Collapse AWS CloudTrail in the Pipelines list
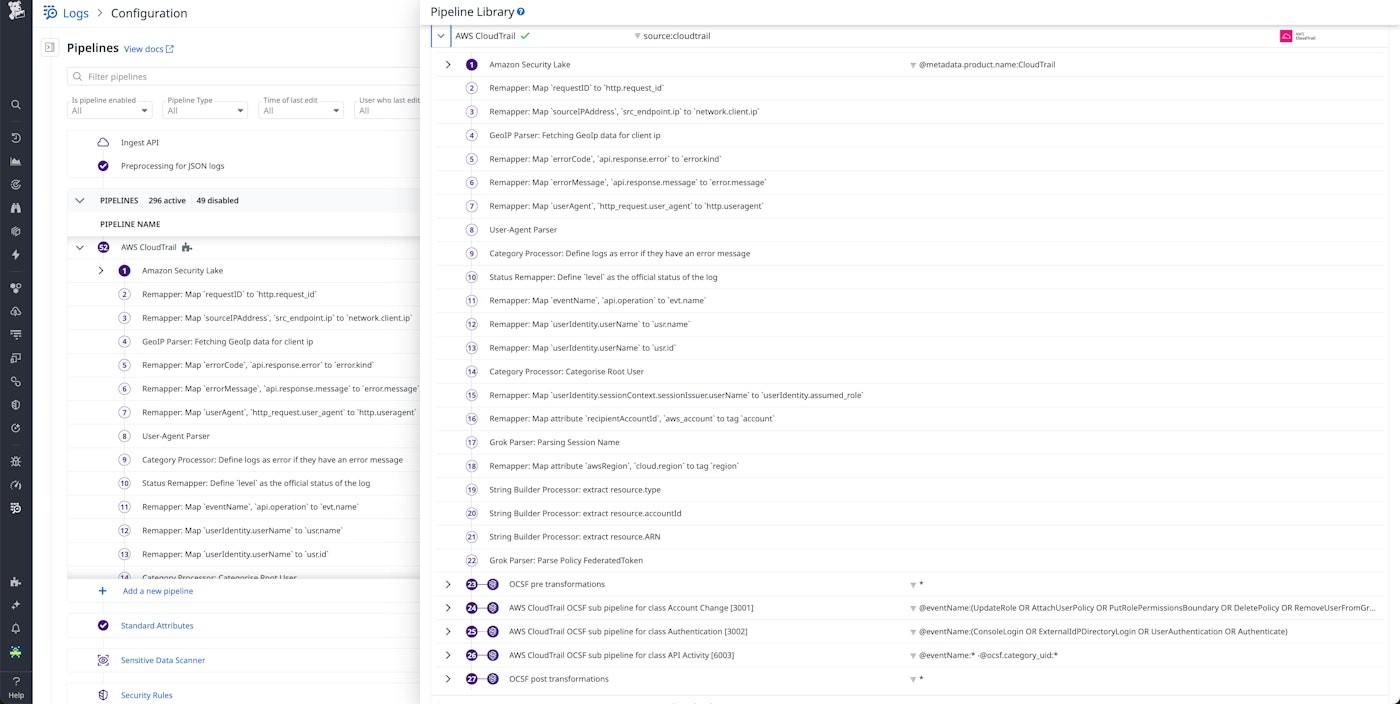This screenshot has height=704, width=1400. (80, 247)
